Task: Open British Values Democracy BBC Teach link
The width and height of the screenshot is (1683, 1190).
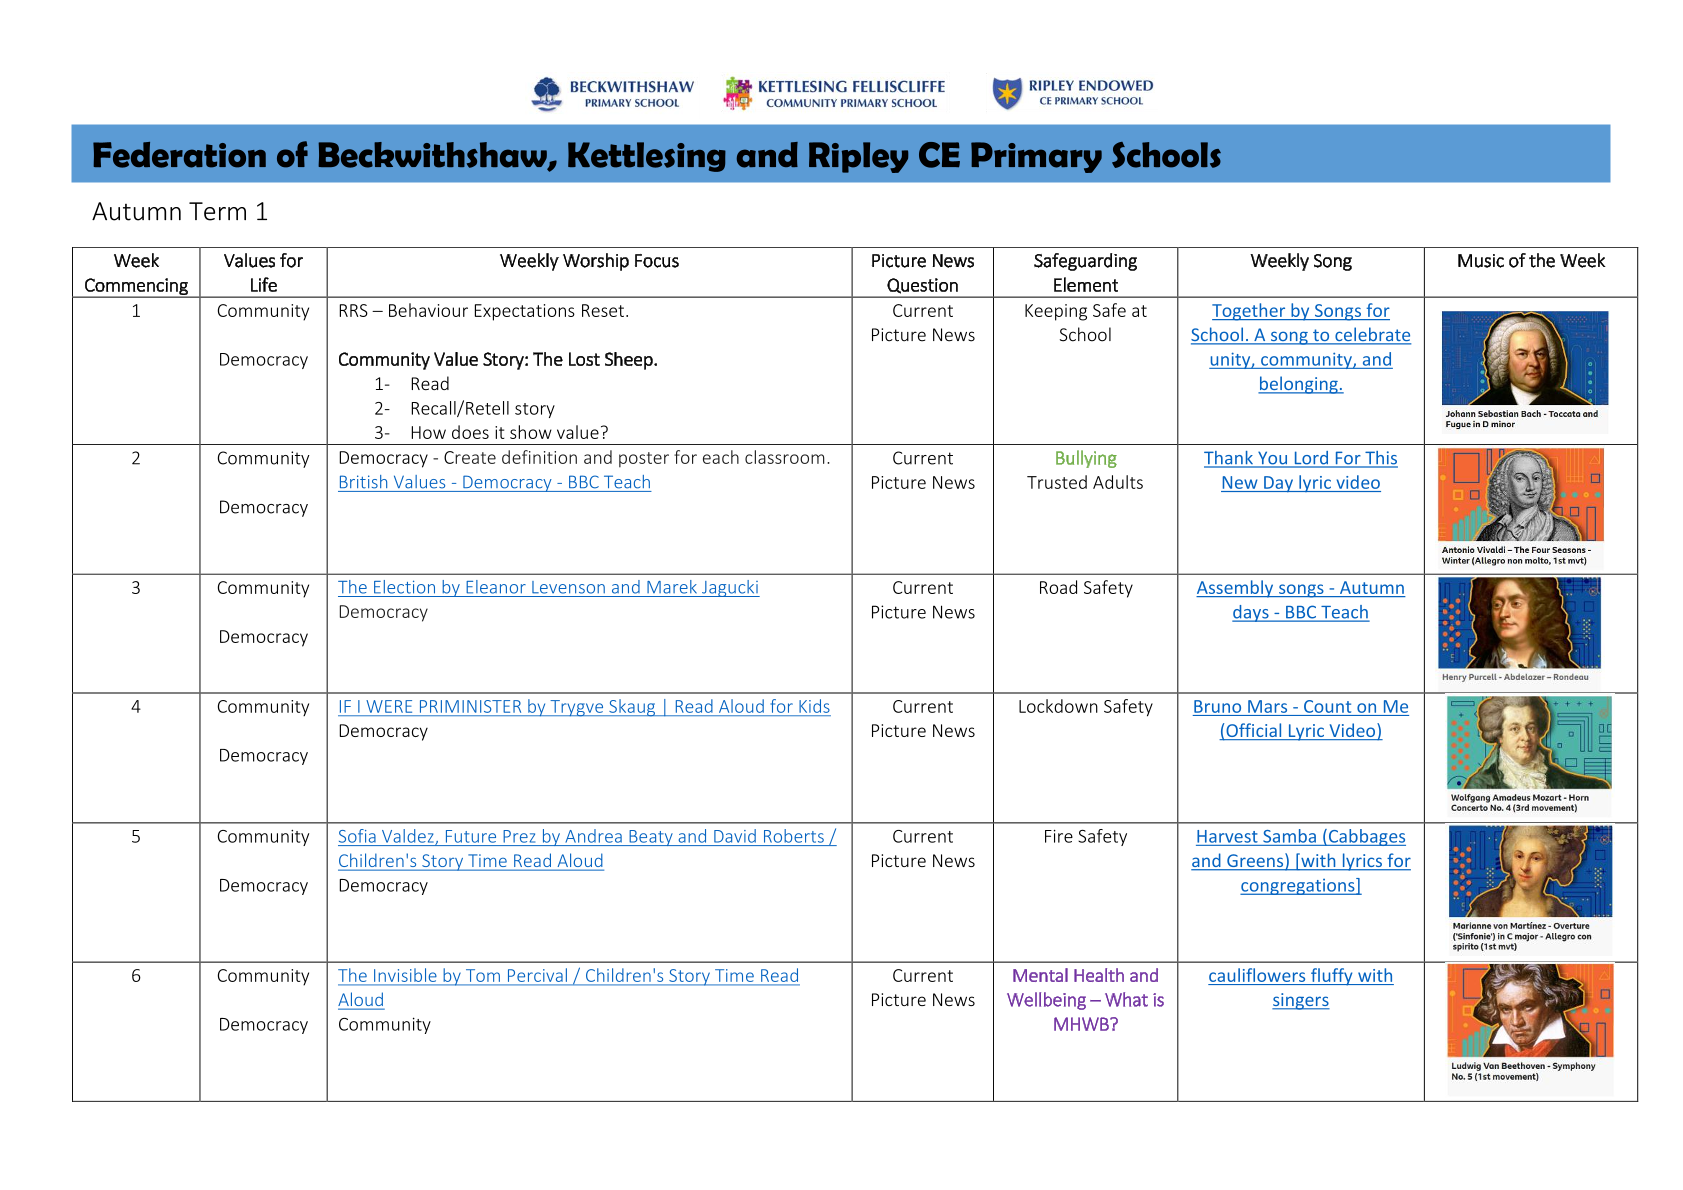Action: point(494,483)
